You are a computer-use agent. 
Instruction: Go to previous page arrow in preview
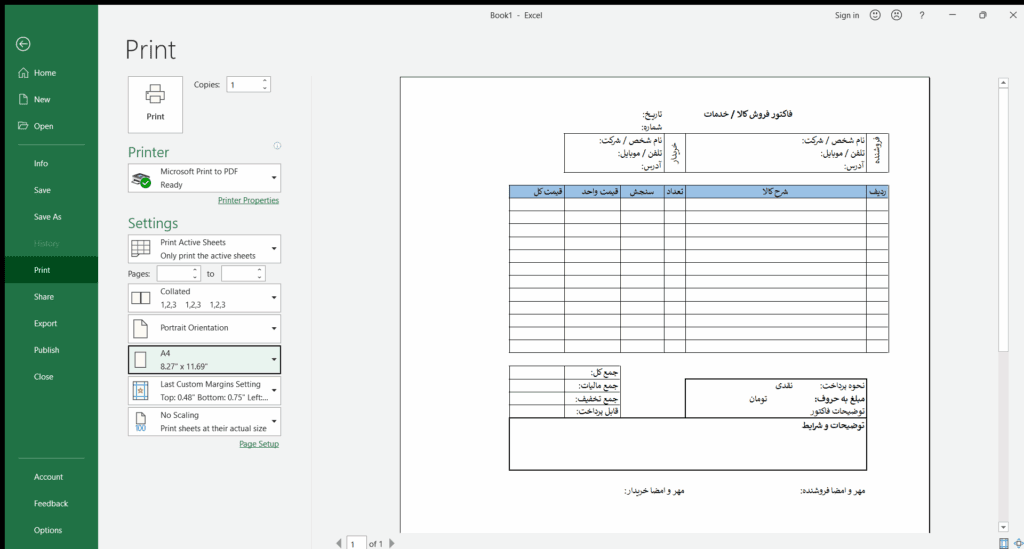(338, 543)
